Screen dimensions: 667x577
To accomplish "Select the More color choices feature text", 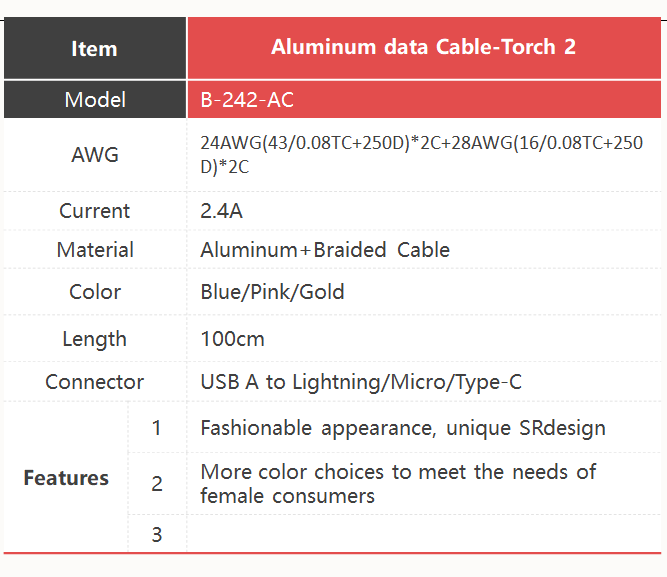I will coord(398,484).
